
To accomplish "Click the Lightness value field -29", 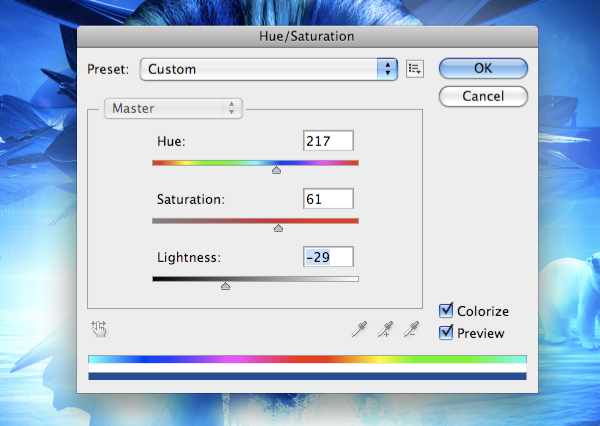I will click(328, 256).
